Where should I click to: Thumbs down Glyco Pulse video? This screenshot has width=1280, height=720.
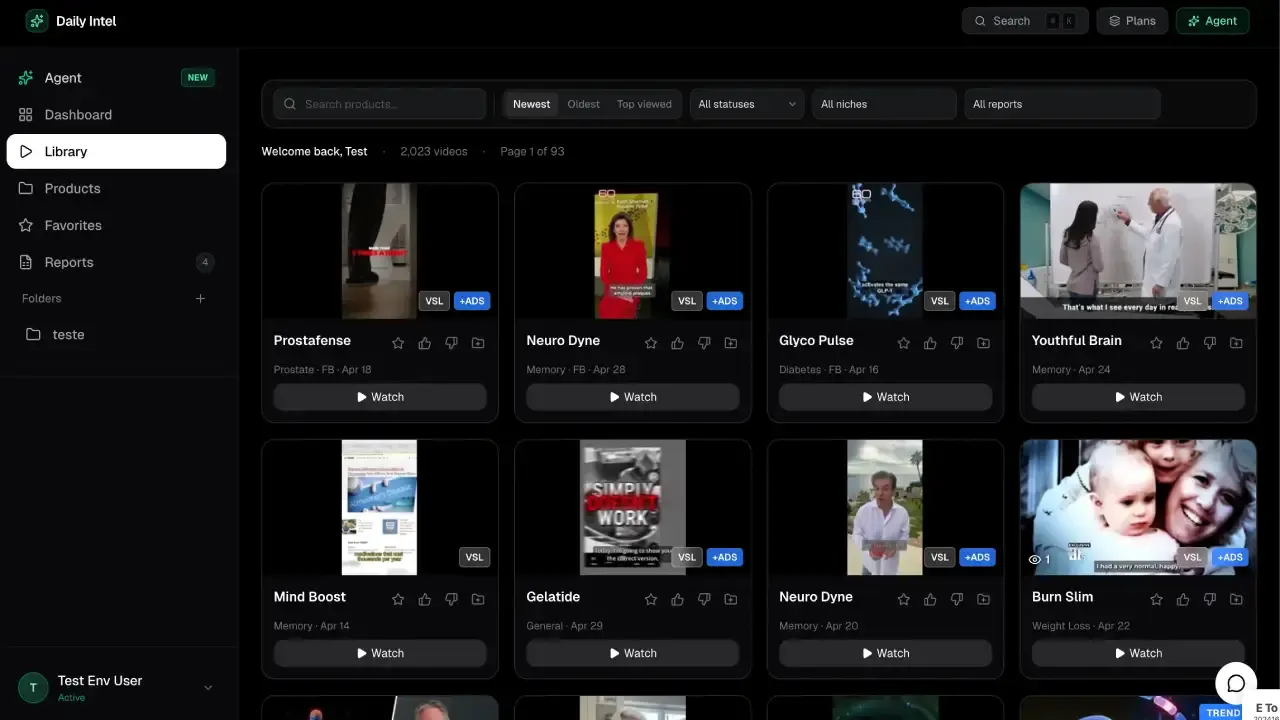(957, 343)
